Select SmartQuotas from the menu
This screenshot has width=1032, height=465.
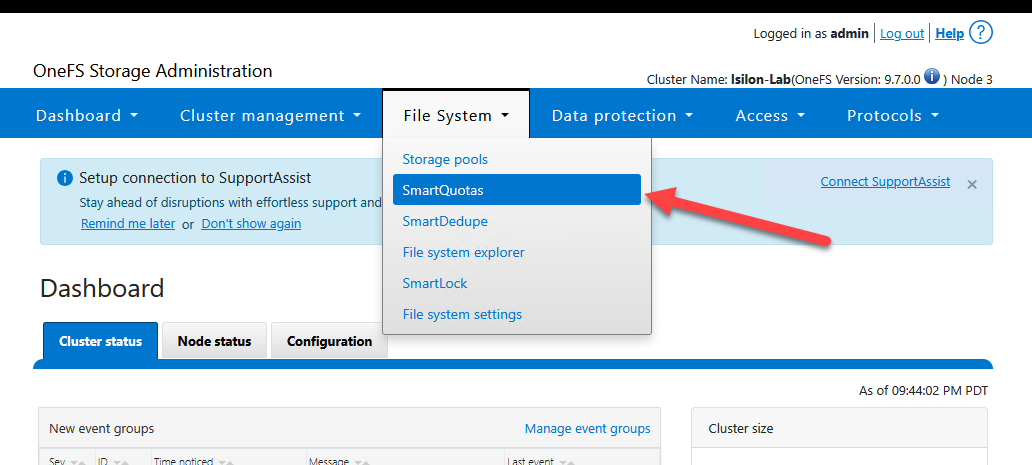click(x=443, y=190)
